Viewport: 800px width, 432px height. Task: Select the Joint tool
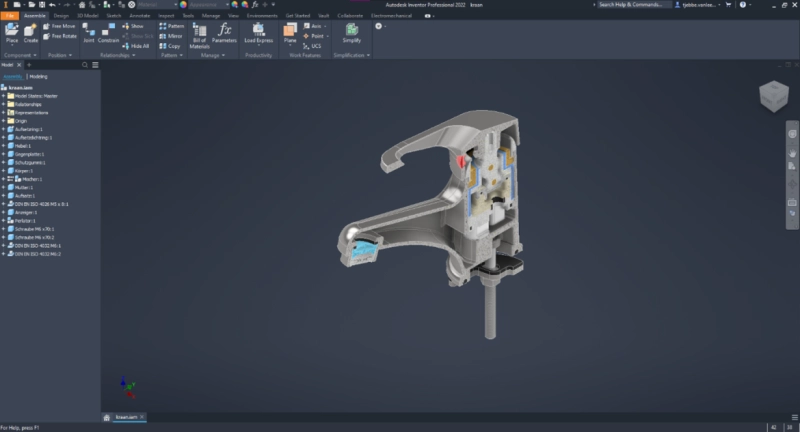click(x=89, y=33)
